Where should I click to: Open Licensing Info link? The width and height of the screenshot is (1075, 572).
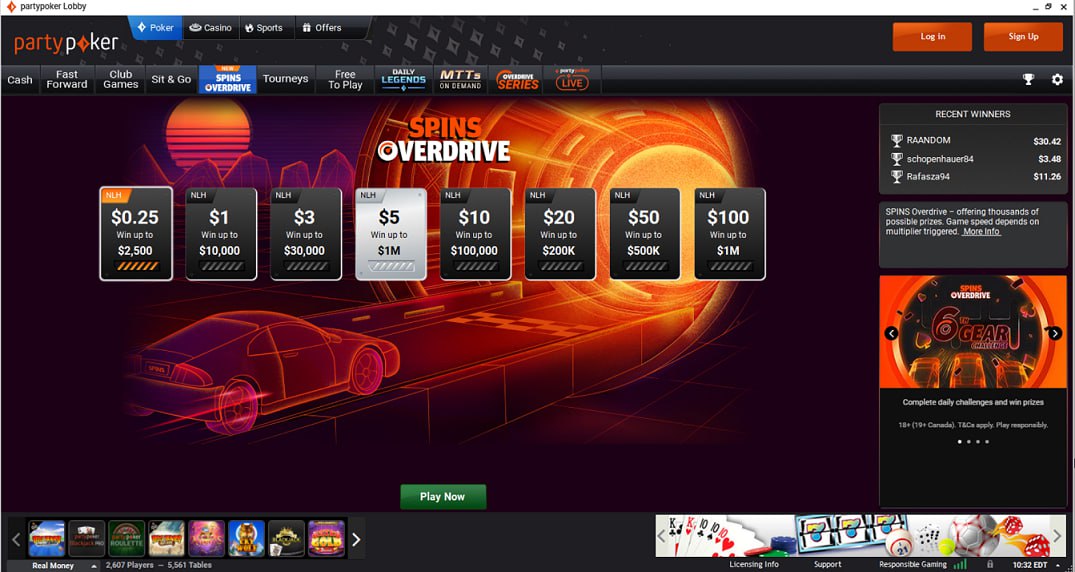[x=753, y=564]
